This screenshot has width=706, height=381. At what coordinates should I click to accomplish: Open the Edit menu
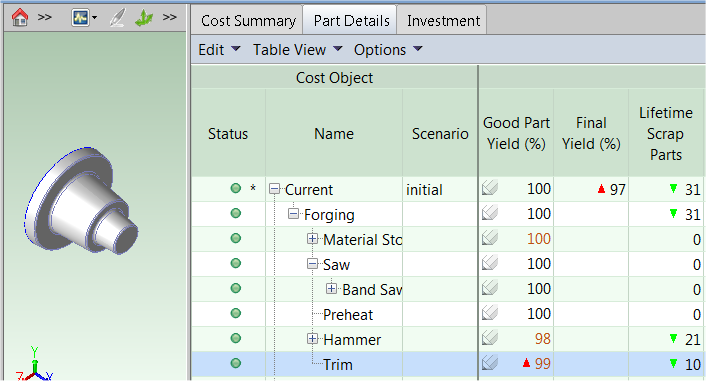pos(219,50)
